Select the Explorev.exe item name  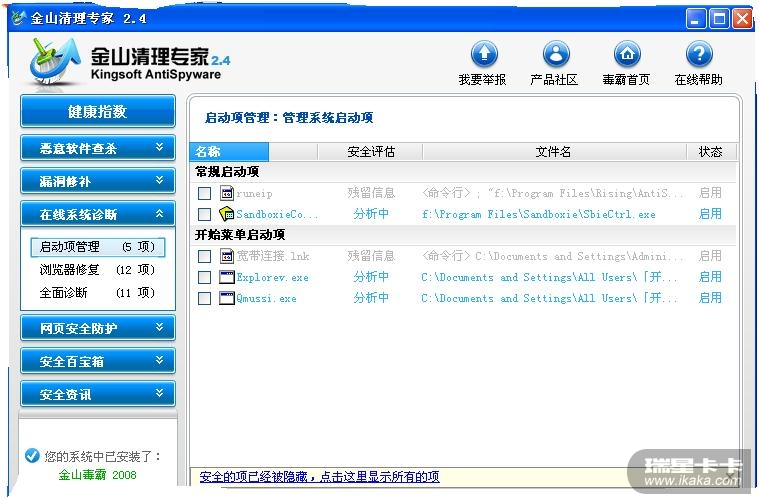click(273, 278)
